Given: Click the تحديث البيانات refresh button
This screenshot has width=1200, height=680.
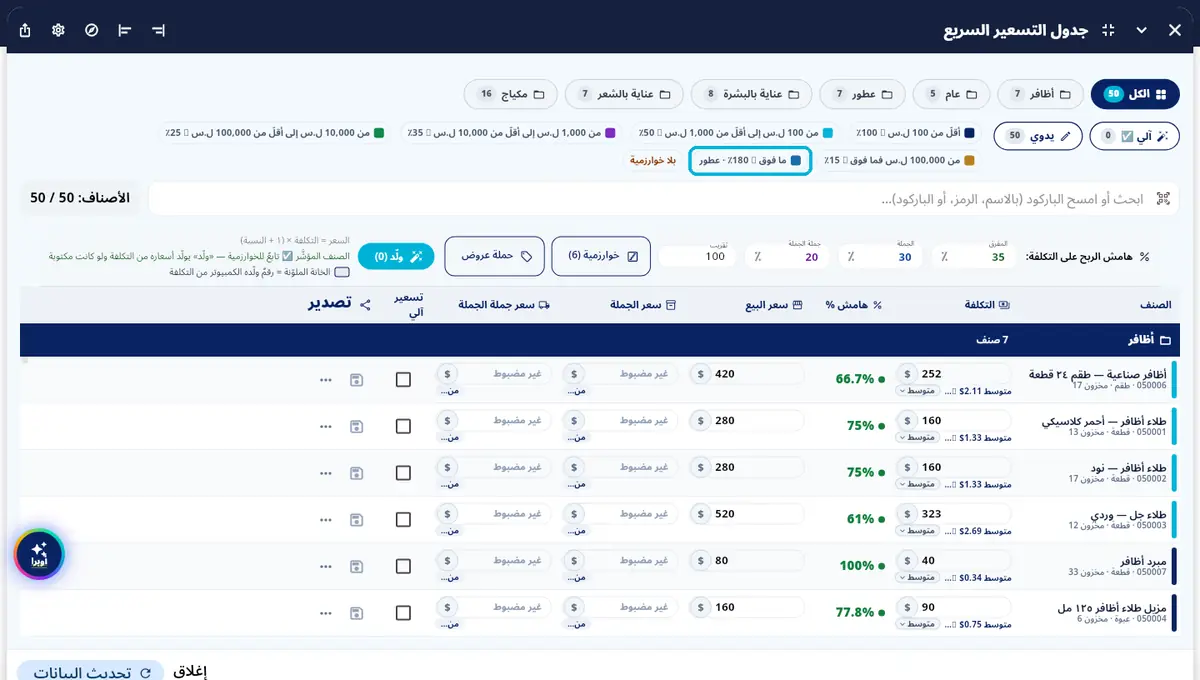Looking at the screenshot, I should 90,672.
